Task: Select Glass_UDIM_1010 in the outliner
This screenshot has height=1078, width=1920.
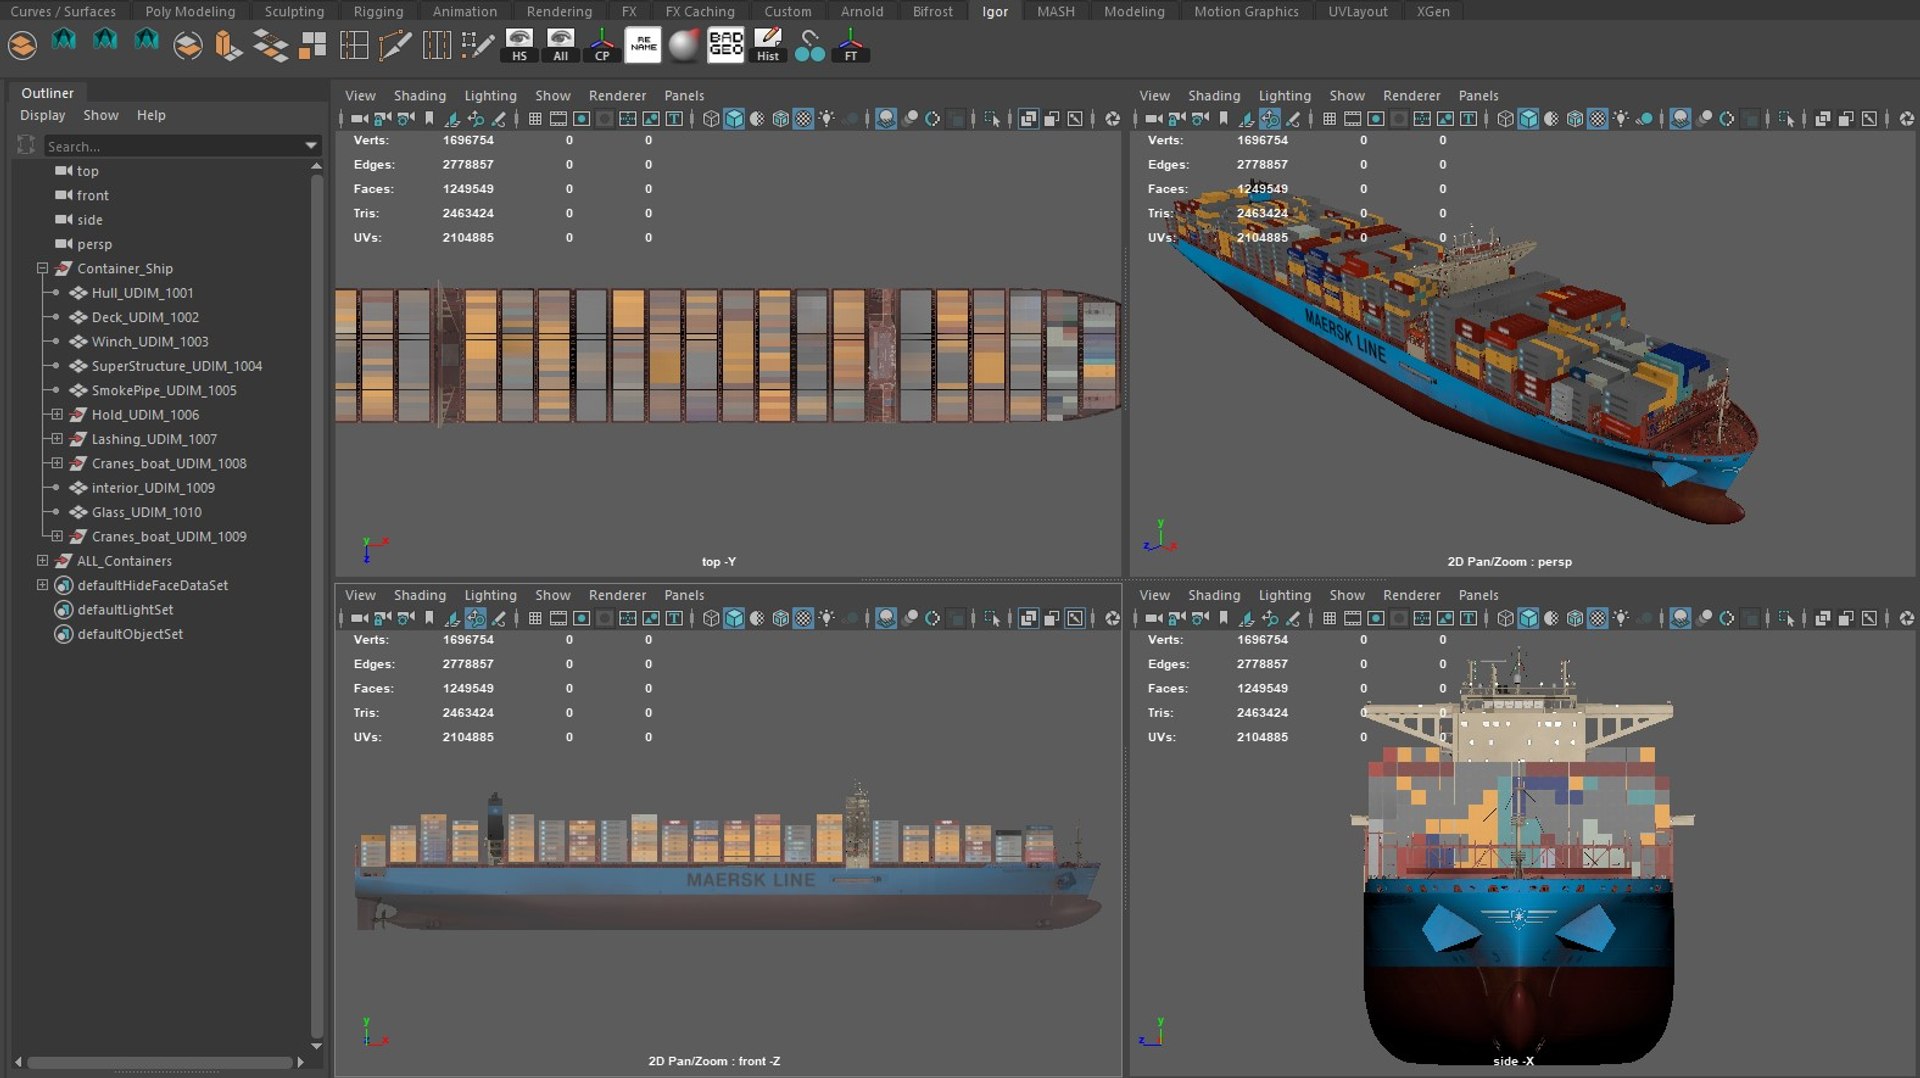Action: coord(146,512)
